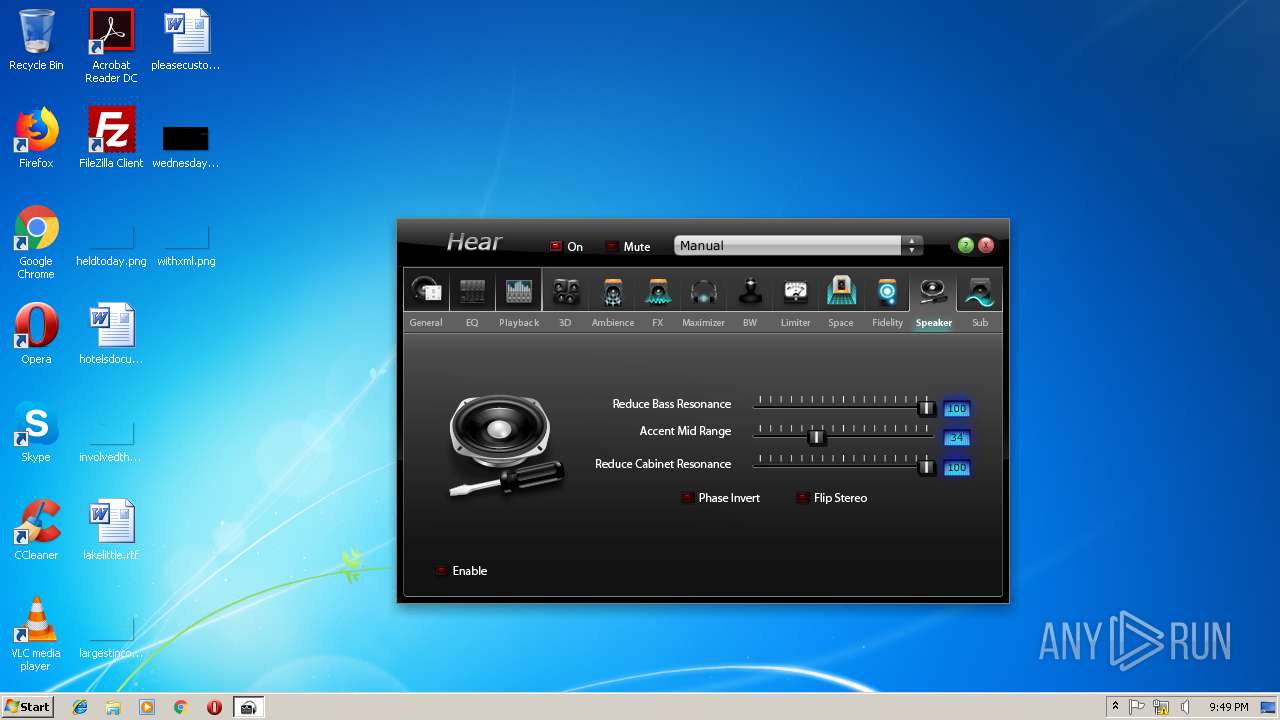The height and width of the screenshot is (720, 1280).
Task: Toggle the Enable checkbox for Speaker
Action: tap(442, 571)
